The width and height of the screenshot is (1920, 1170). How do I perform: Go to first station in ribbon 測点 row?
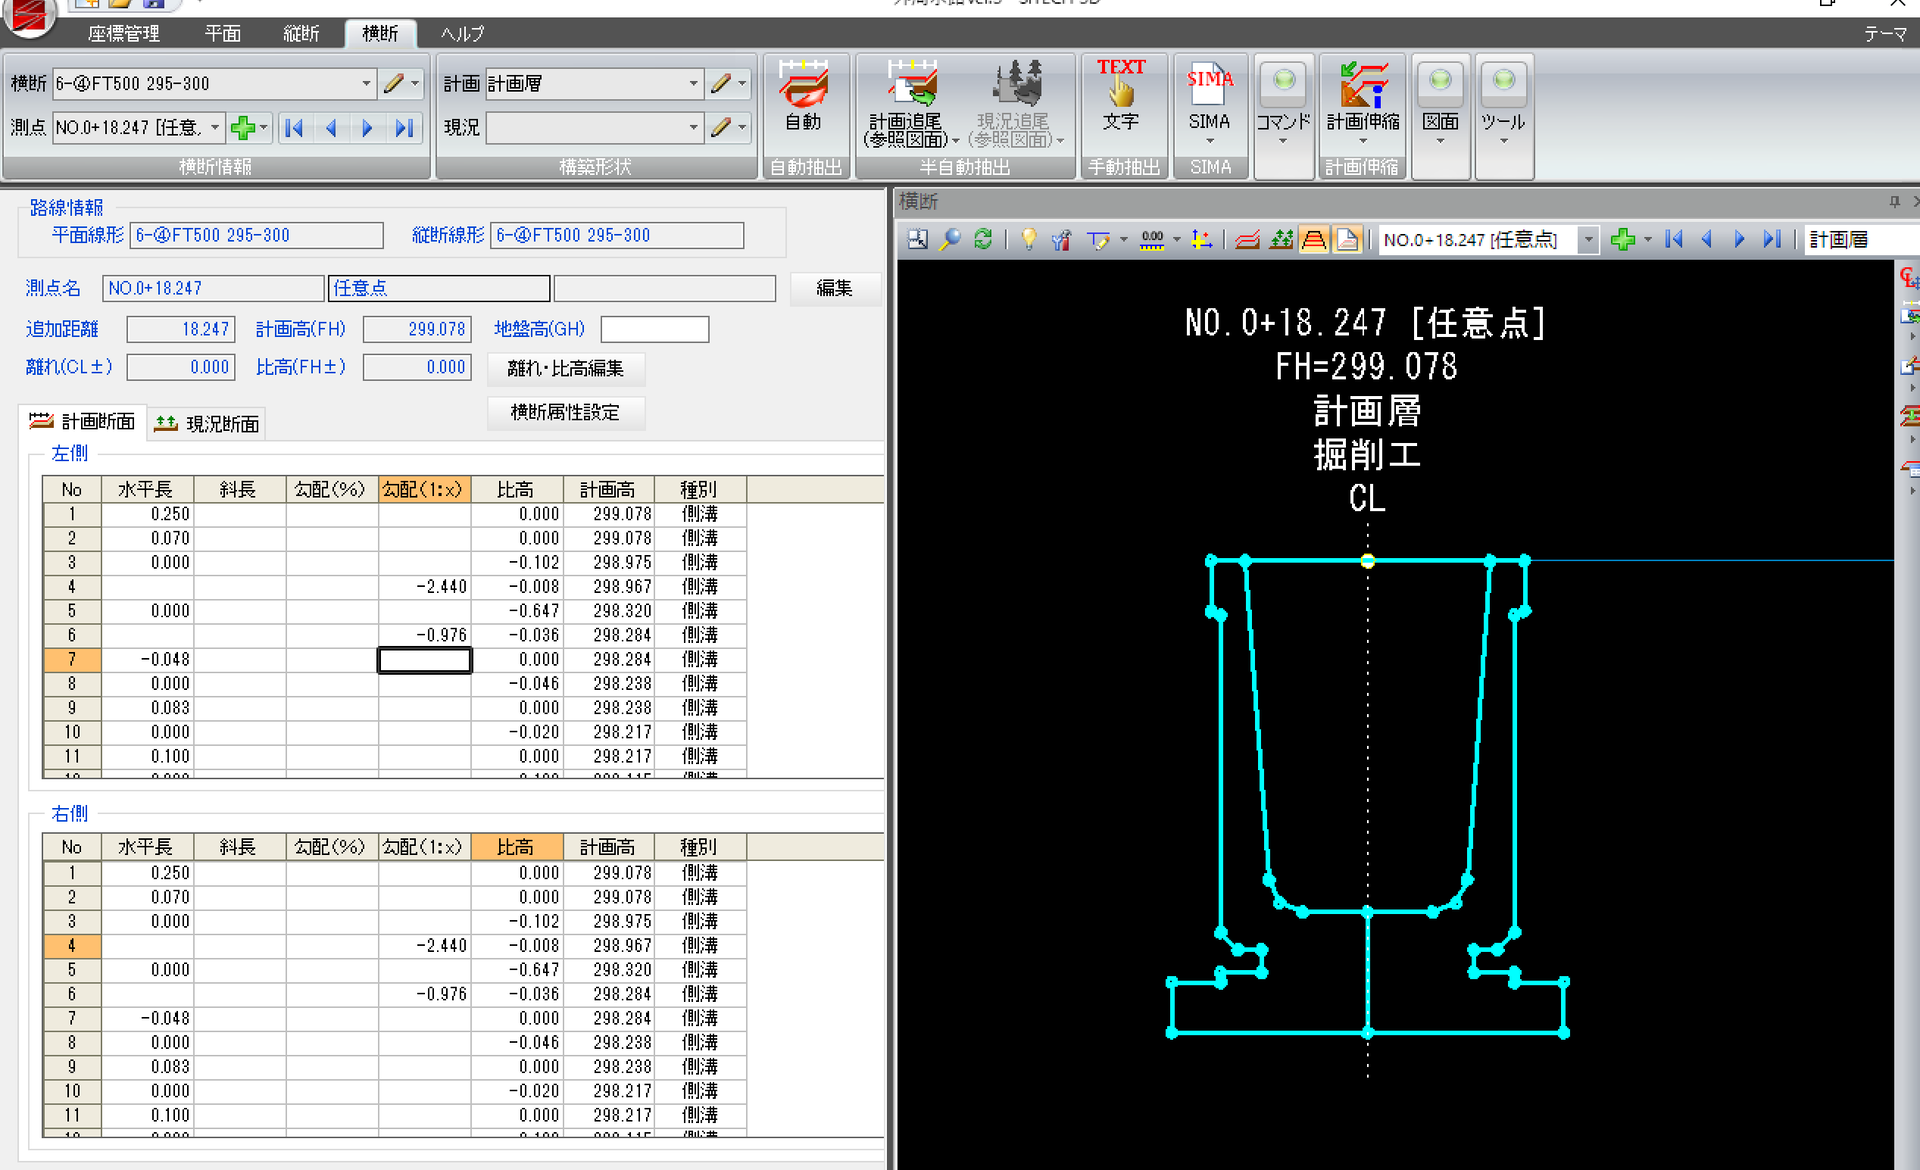tap(294, 128)
